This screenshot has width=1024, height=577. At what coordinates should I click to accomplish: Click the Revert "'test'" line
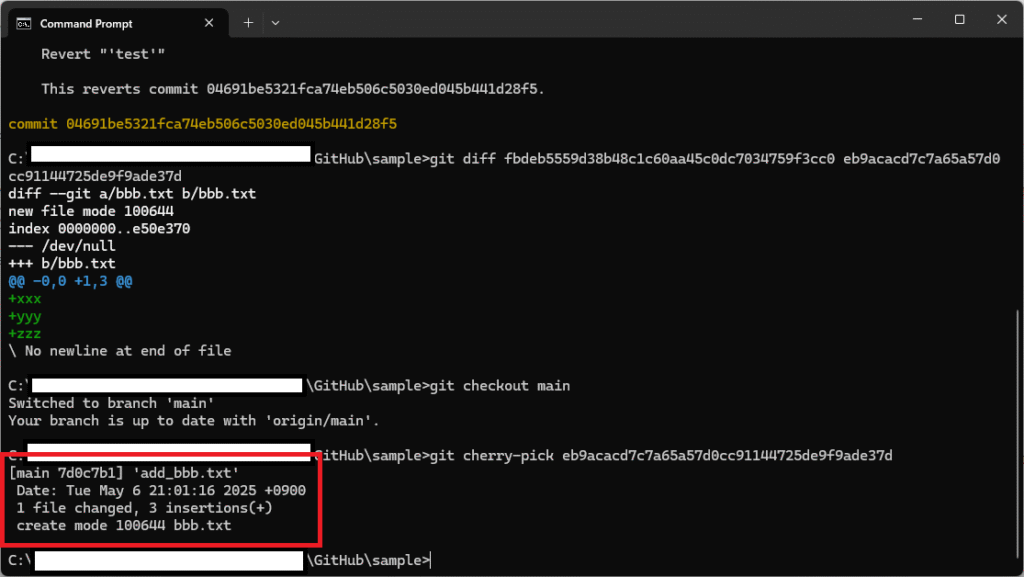pyautogui.click(x=103, y=54)
